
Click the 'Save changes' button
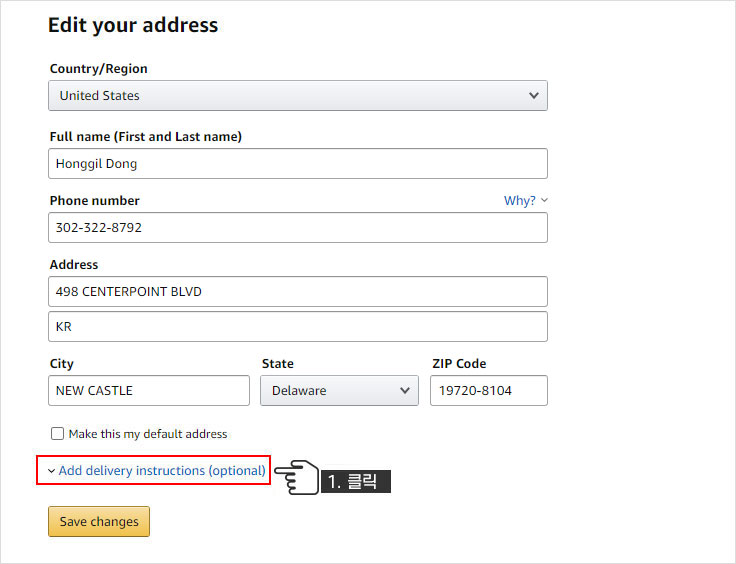click(99, 521)
